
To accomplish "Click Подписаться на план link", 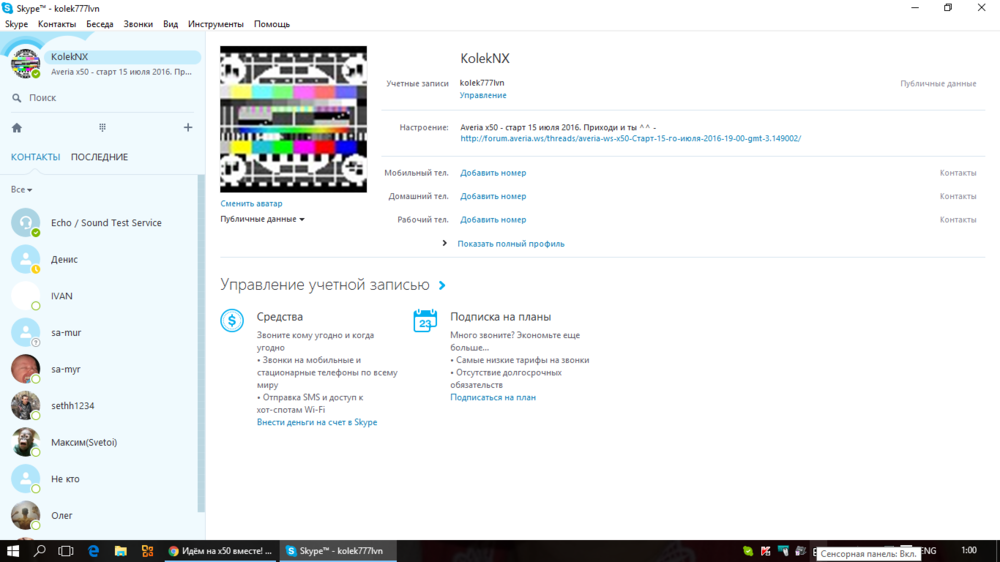I will (493, 397).
